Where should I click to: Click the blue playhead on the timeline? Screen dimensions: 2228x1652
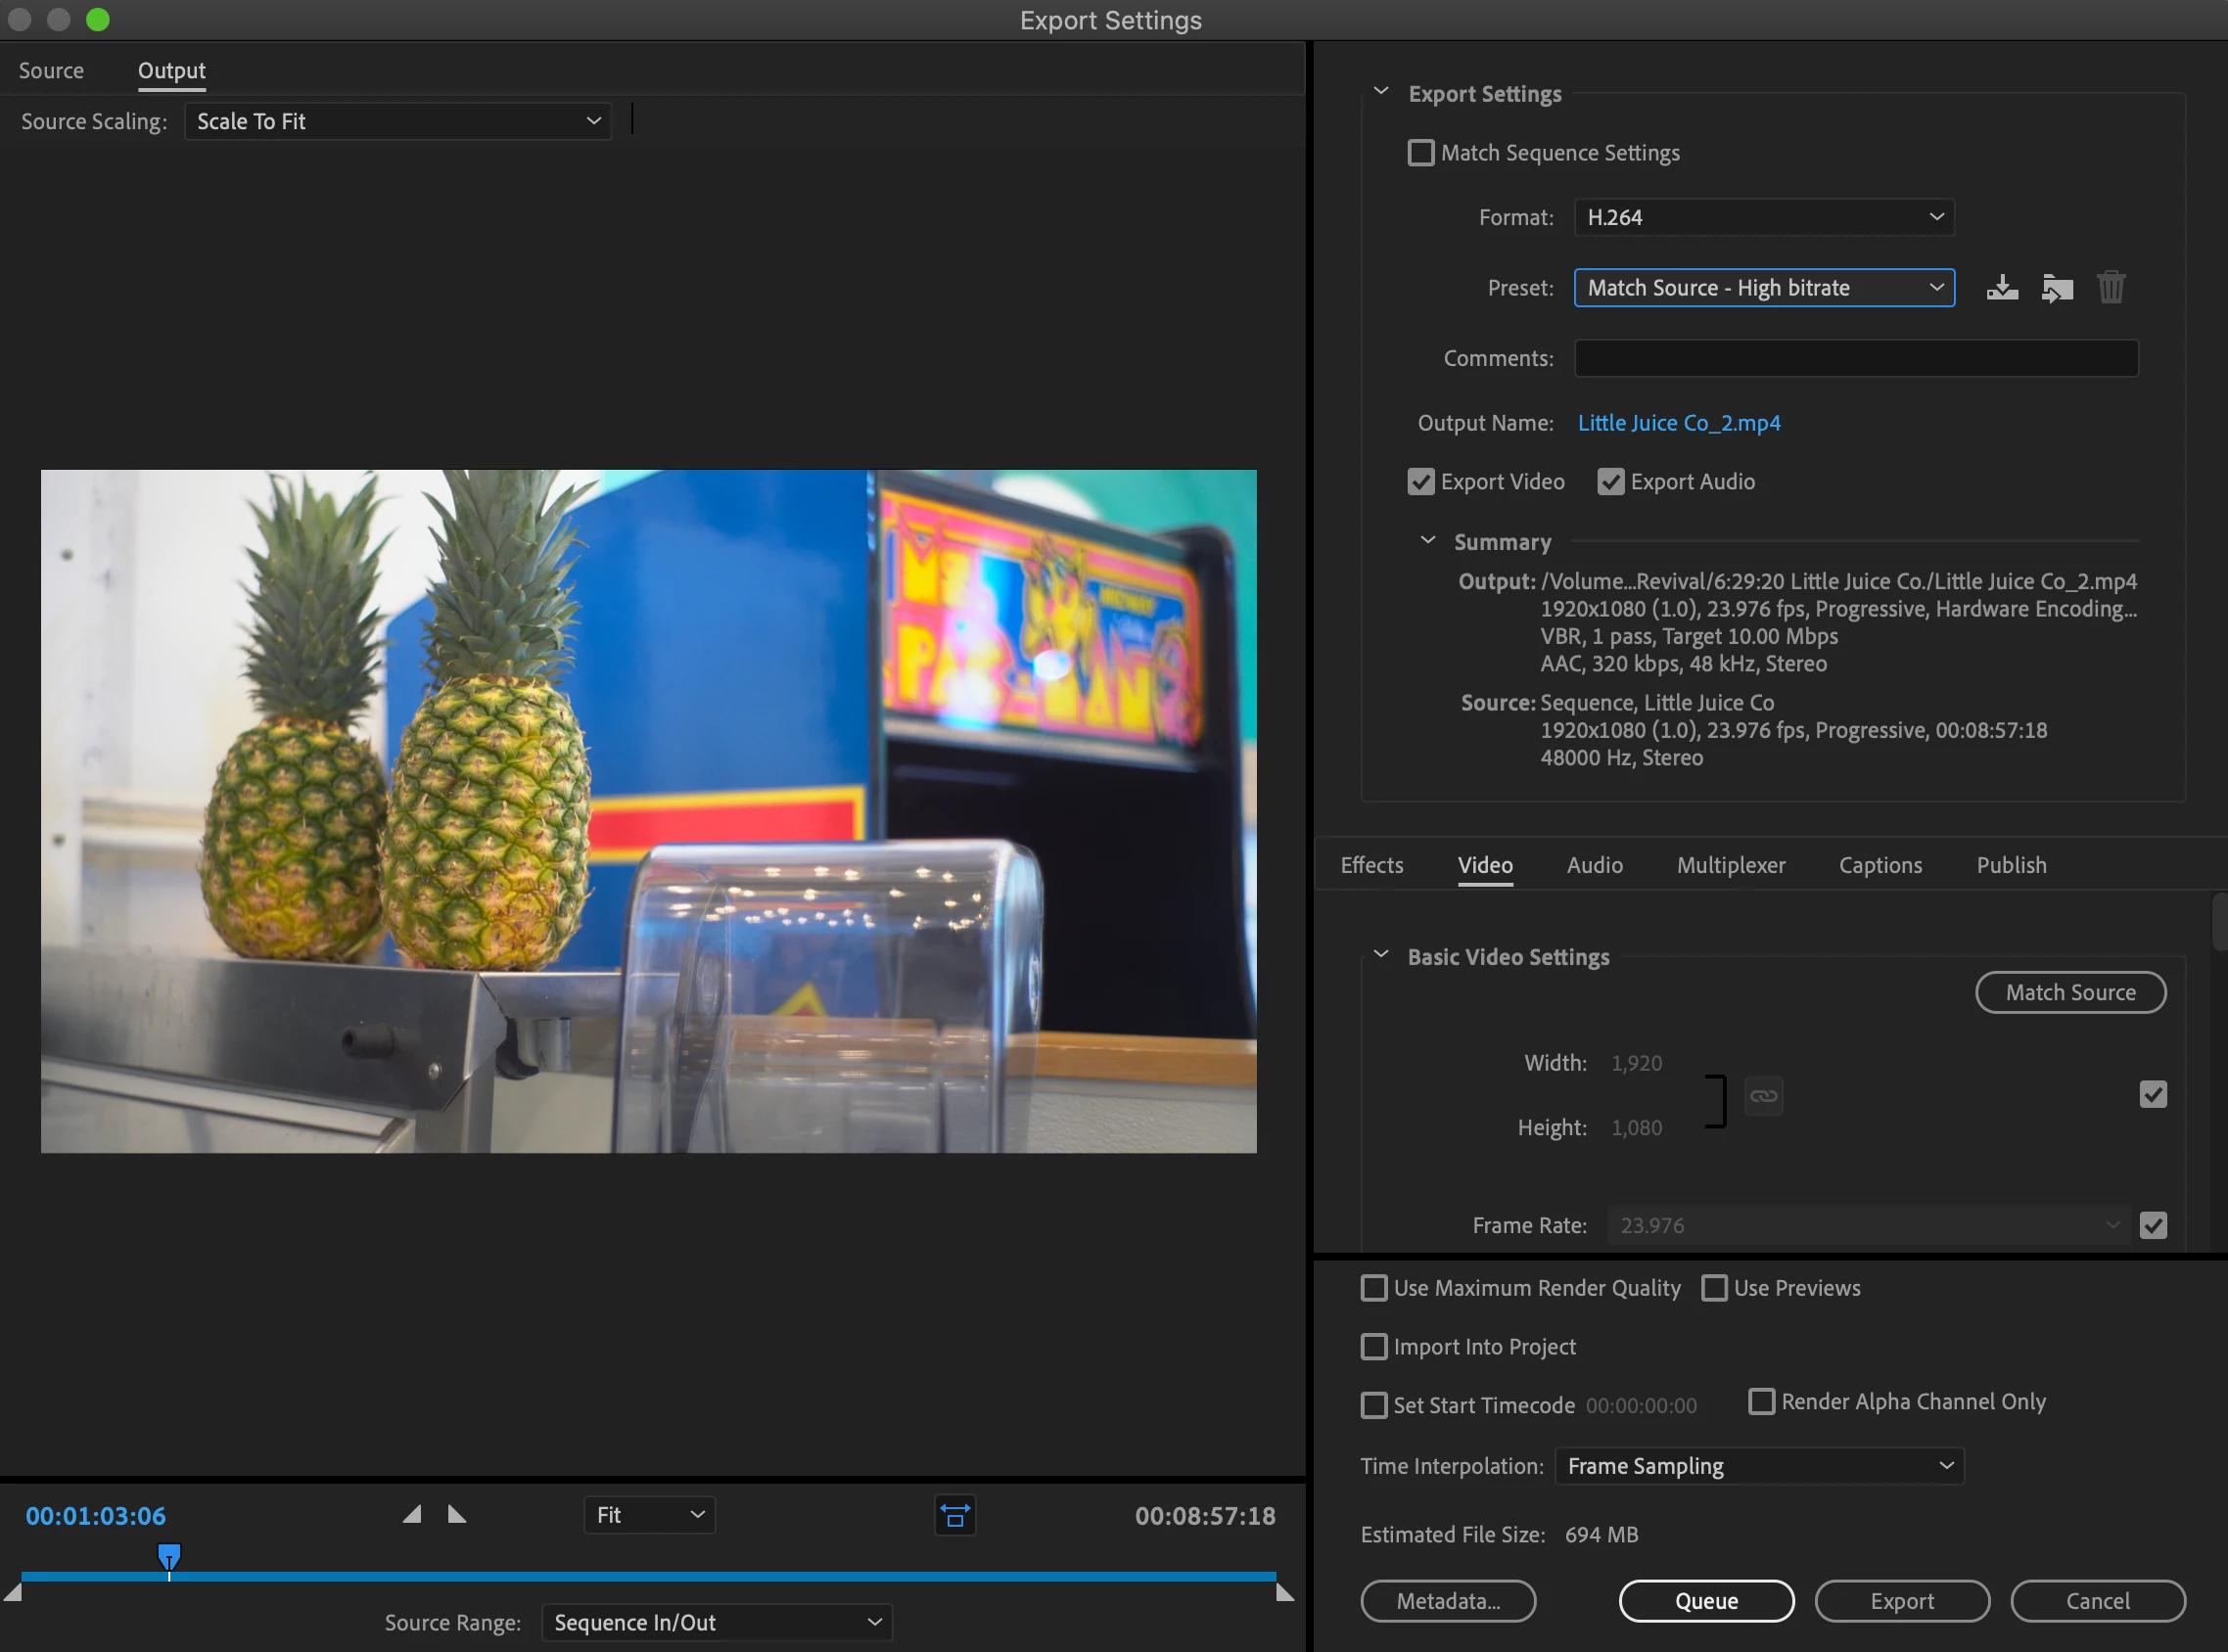pos(169,1556)
